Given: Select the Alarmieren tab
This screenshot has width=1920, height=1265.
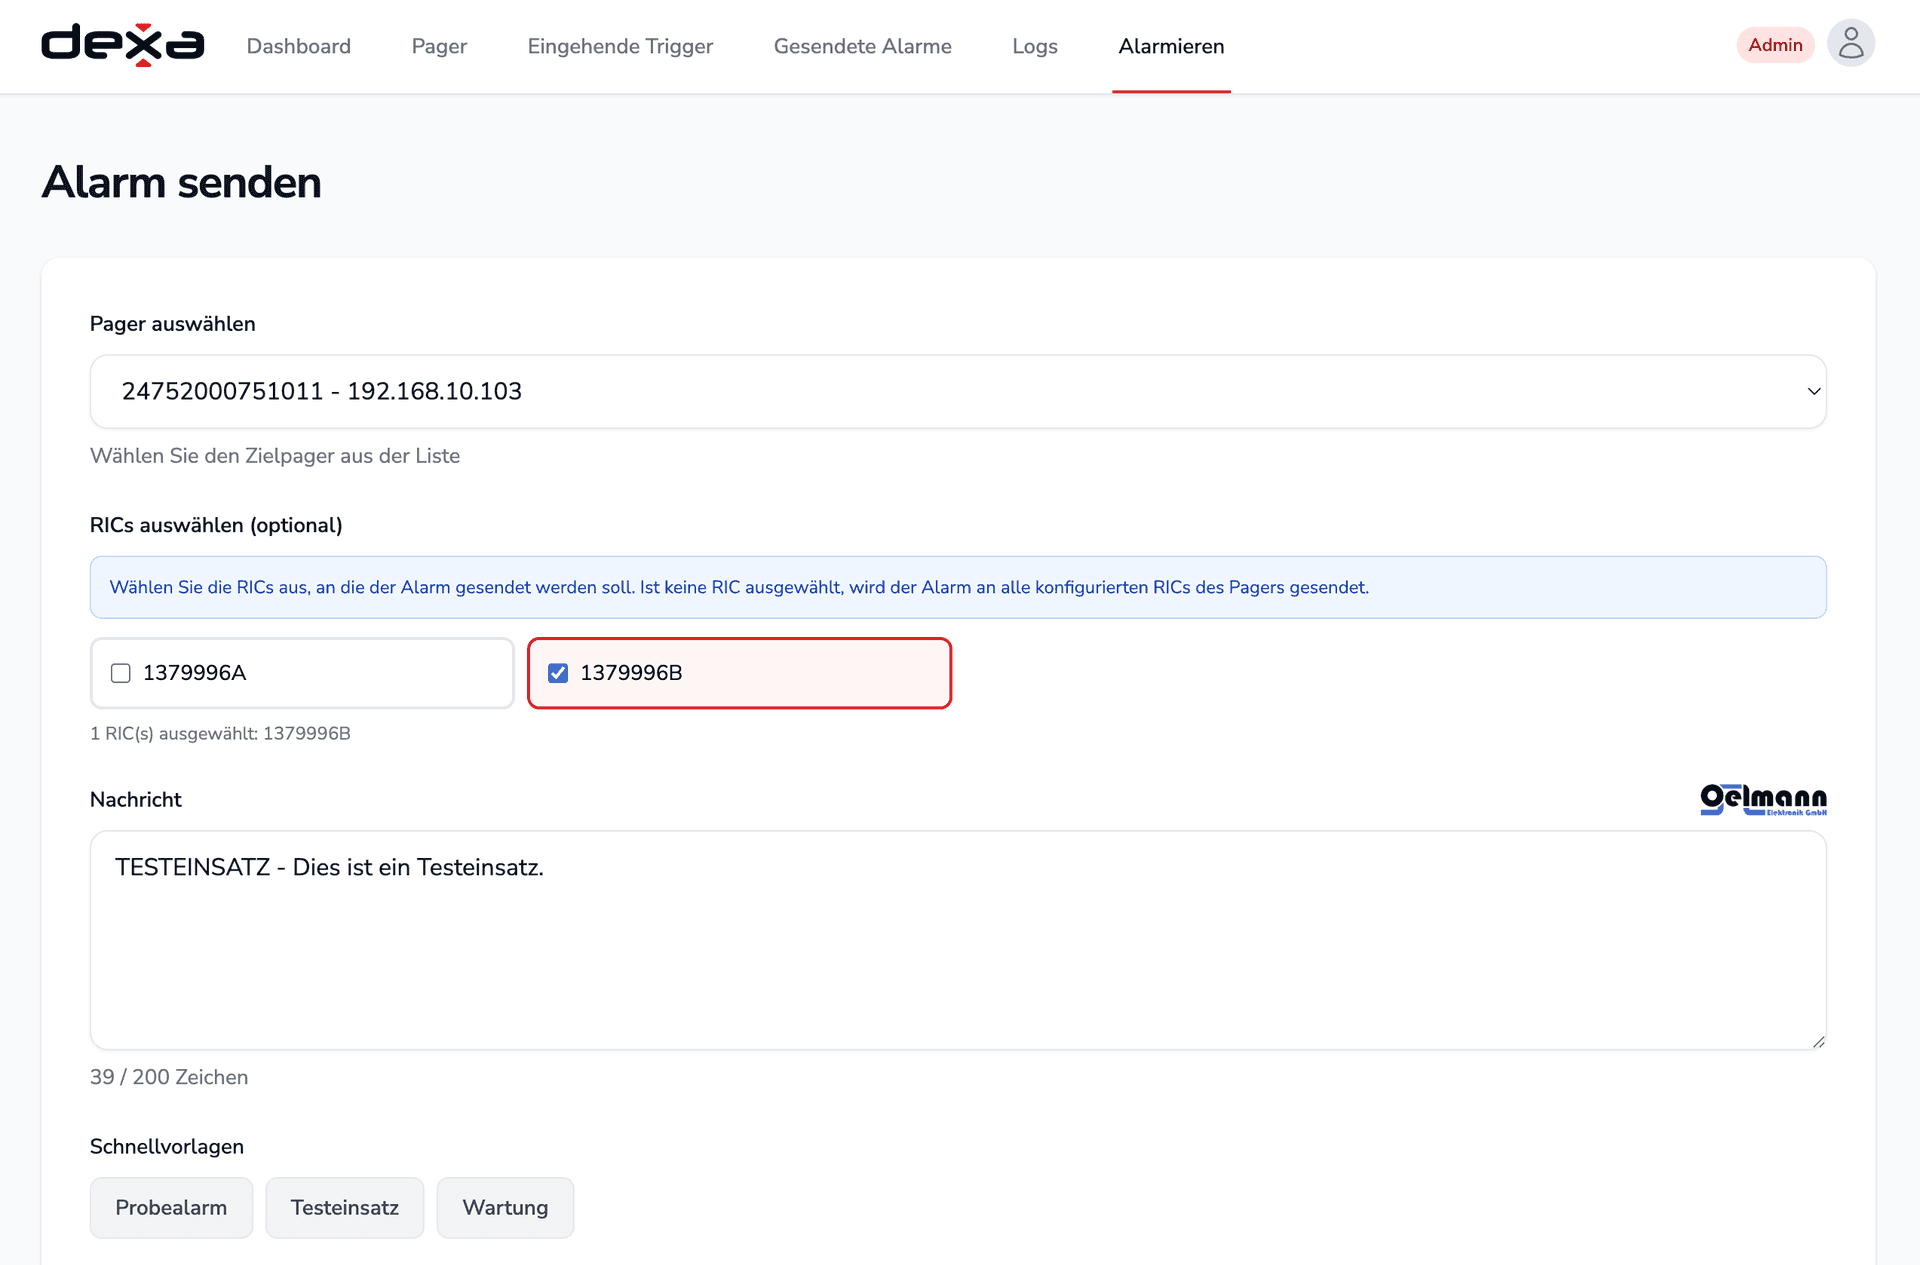Looking at the screenshot, I should click(x=1170, y=46).
